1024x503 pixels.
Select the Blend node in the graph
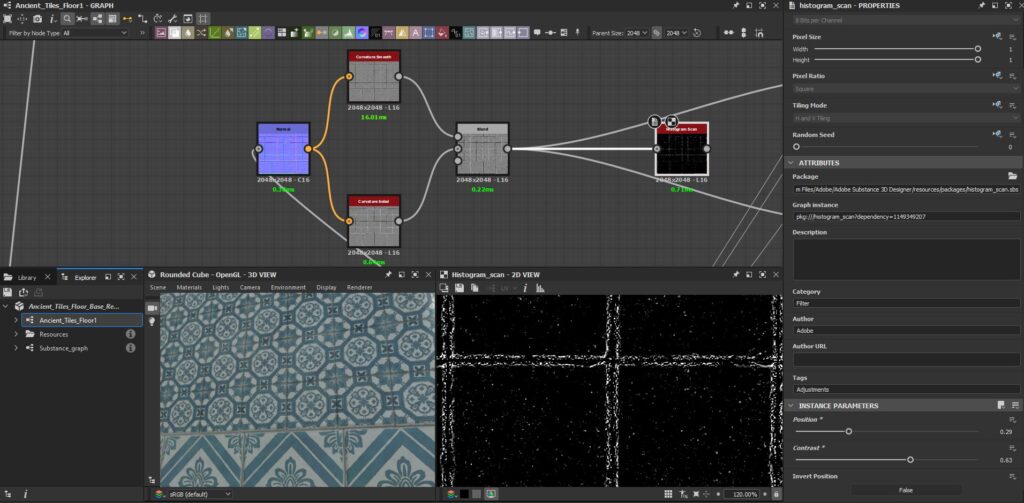point(482,149)
